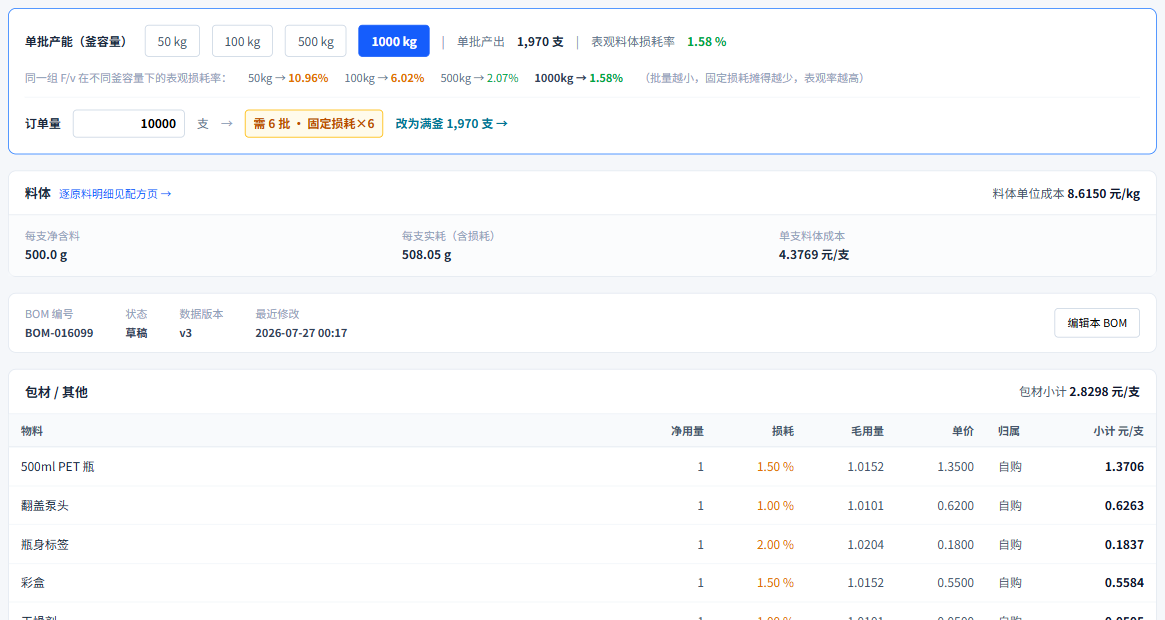
Task: Choose the 100 kg kettle capacity
Action: [242, 41]
